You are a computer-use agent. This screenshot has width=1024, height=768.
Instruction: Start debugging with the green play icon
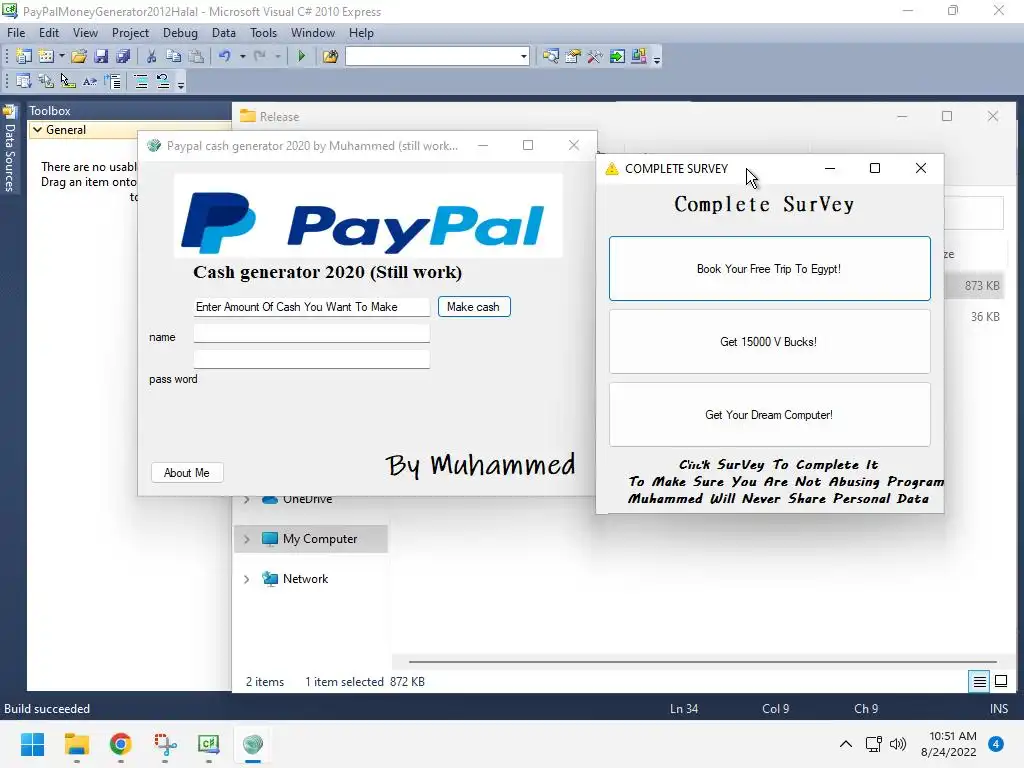point(302,57)
